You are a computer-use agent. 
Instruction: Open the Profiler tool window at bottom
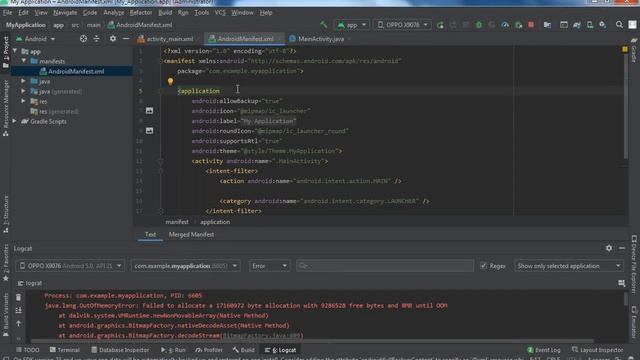click(209, 350)
